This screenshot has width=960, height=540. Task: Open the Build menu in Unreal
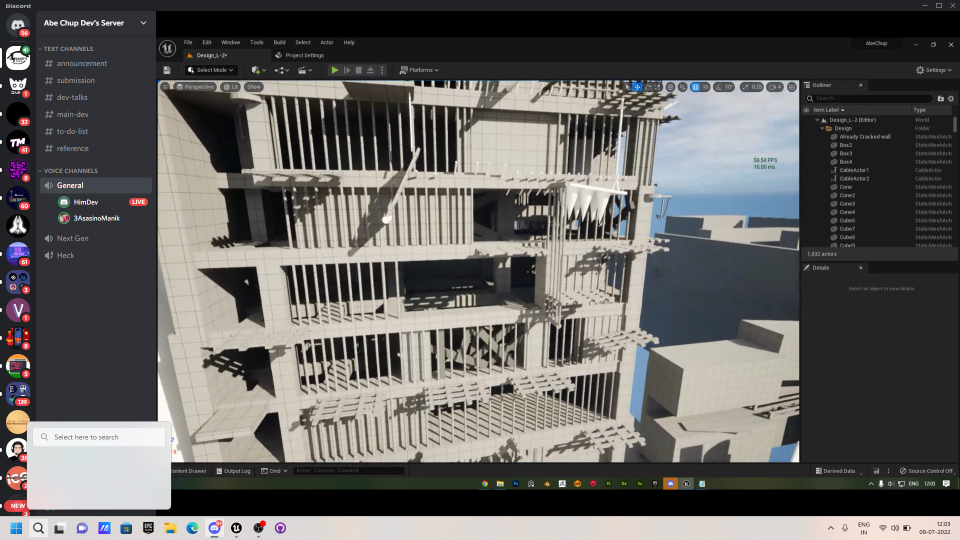[x=279, y=42]
